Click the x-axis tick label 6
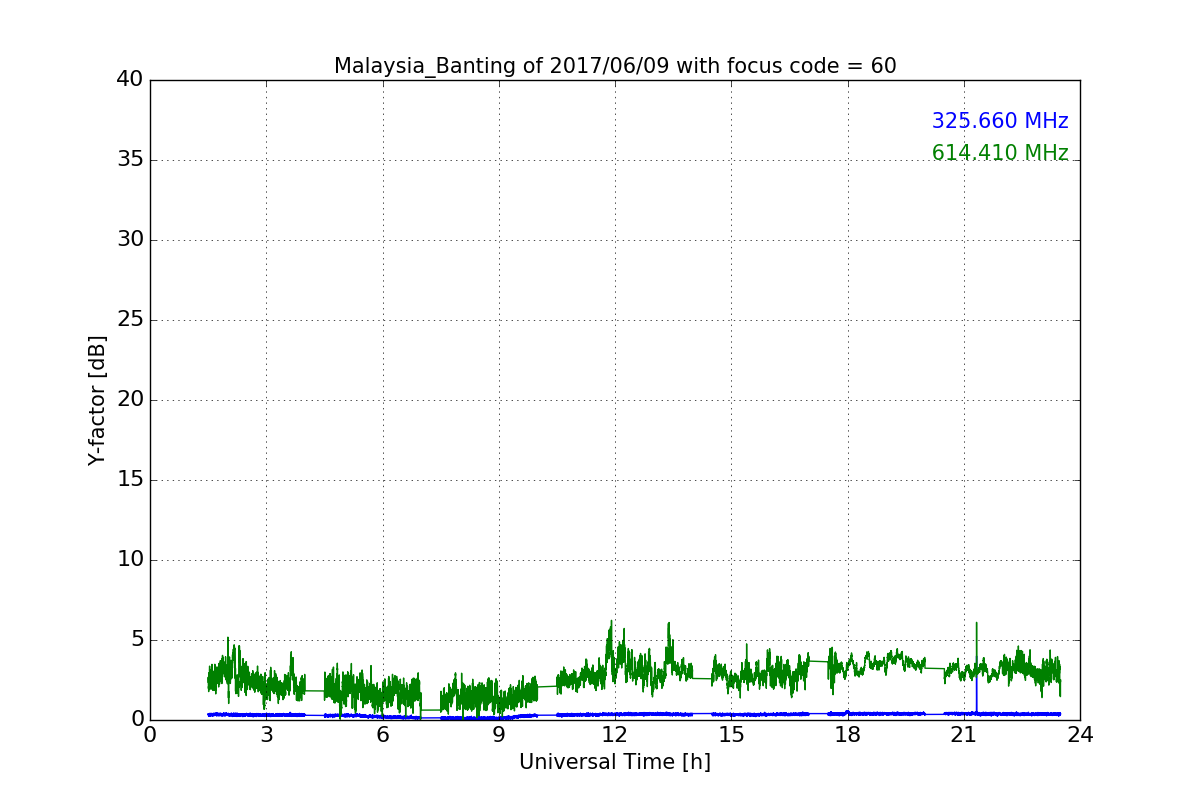This screenshot has height=800, width=1200. 382,735
